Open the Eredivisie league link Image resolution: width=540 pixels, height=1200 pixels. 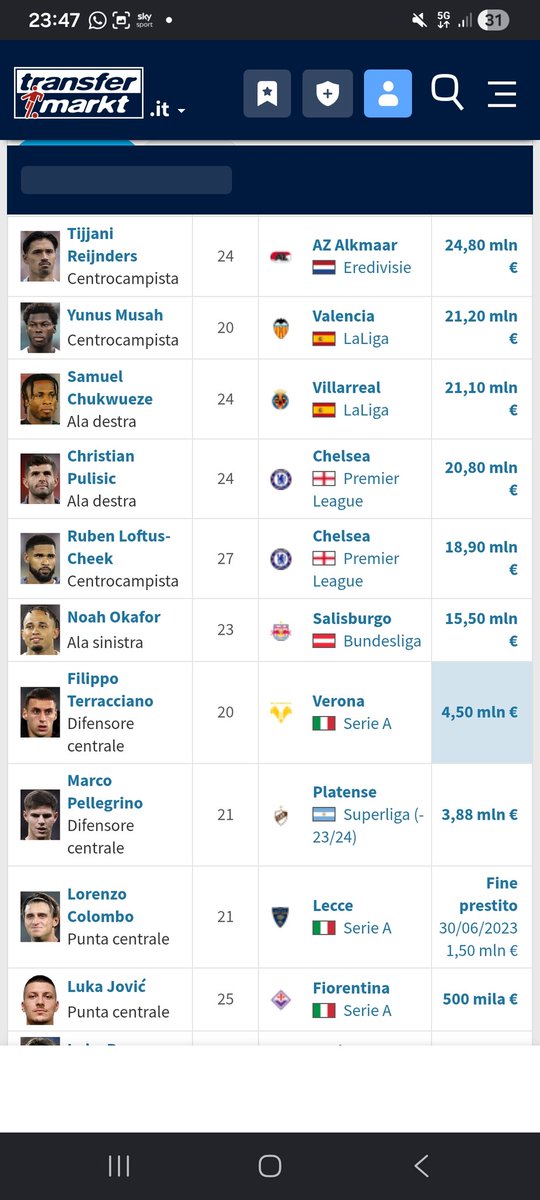click(x=377, y=267)
